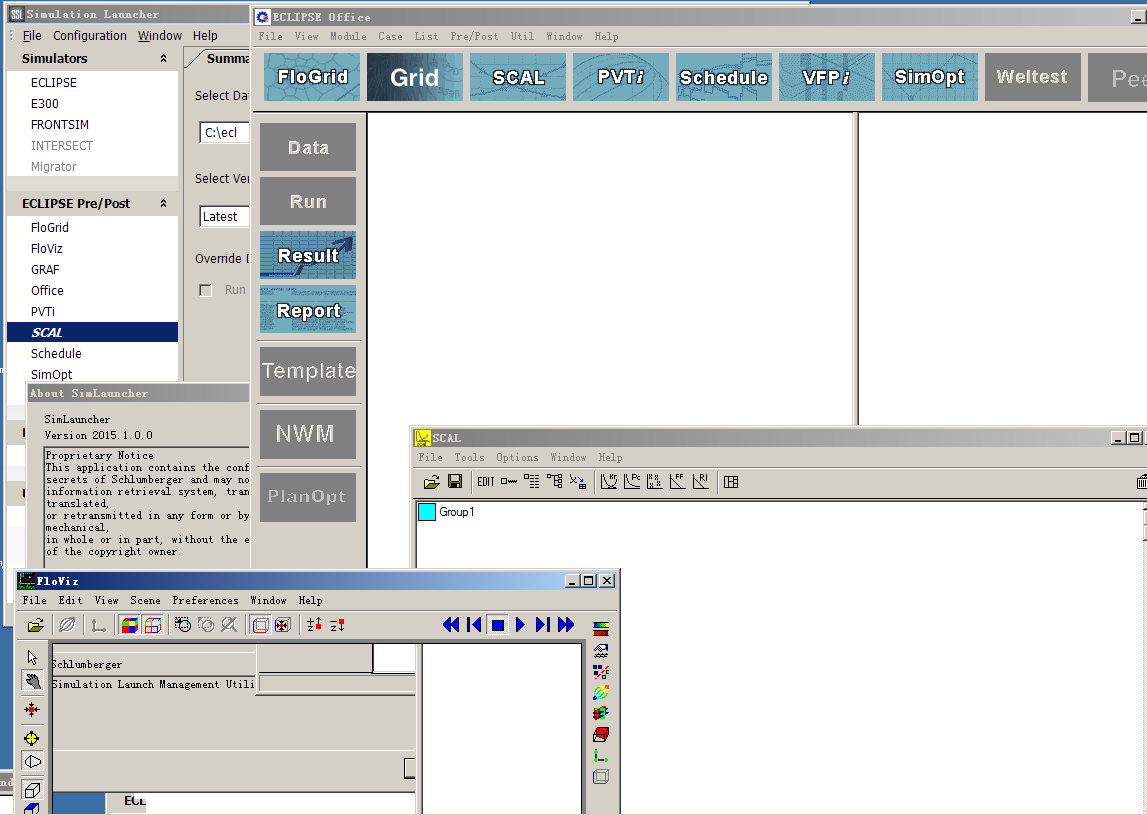Open the Schedule module in ECLIPSE Office
This screenshot has width=1147, height=815.
[724, 77]
